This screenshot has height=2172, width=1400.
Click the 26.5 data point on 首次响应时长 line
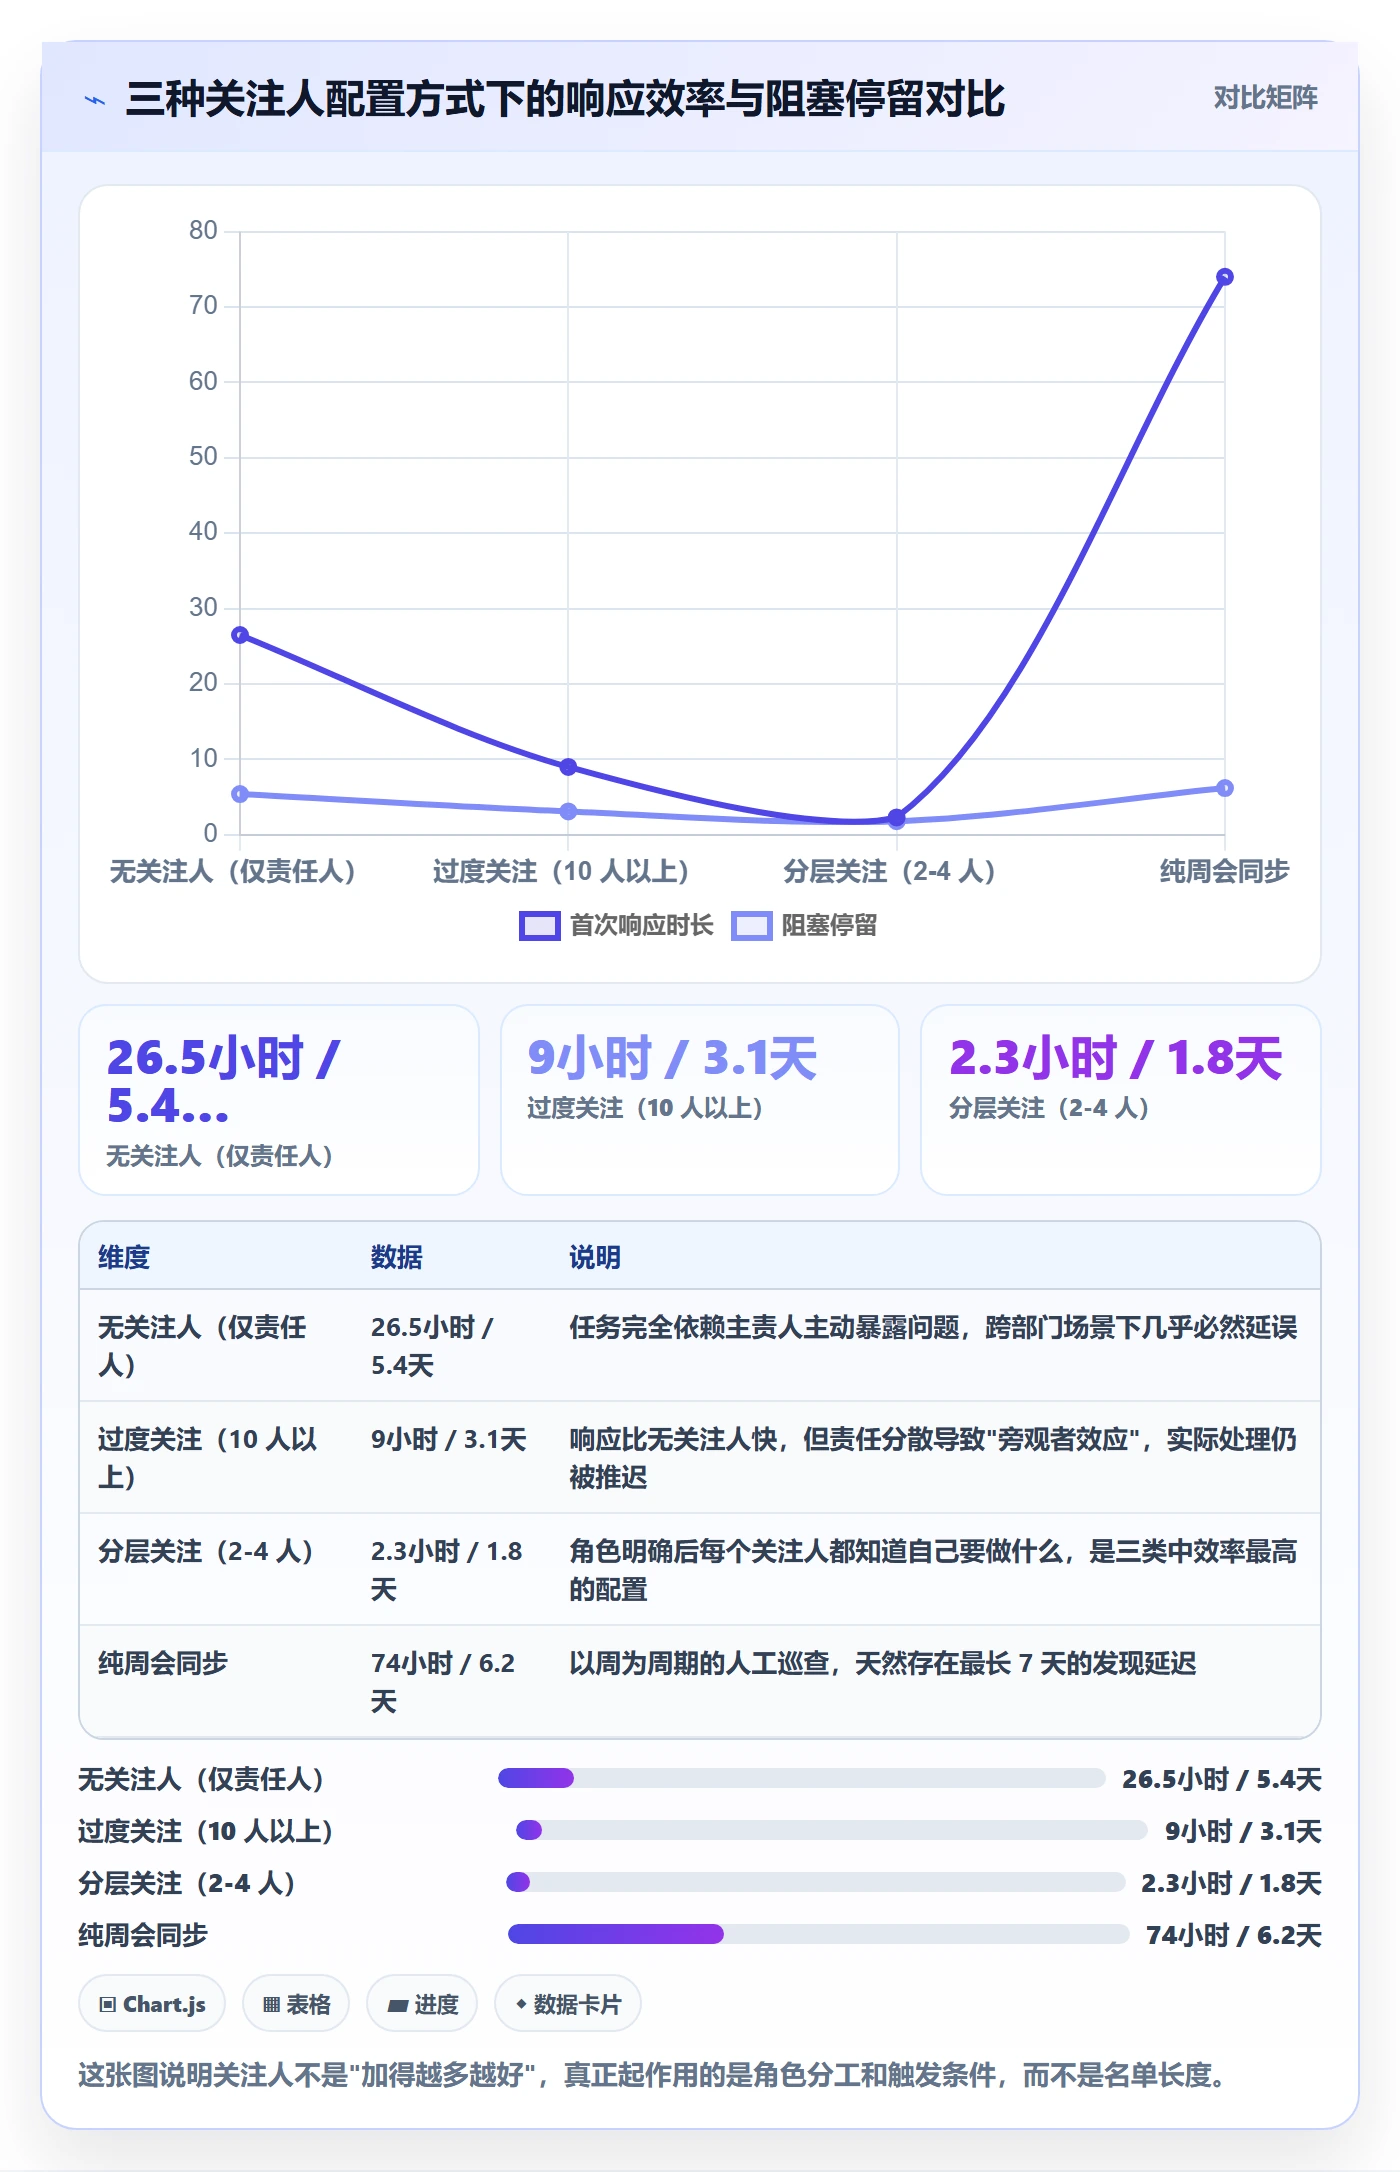click(240, 635)
